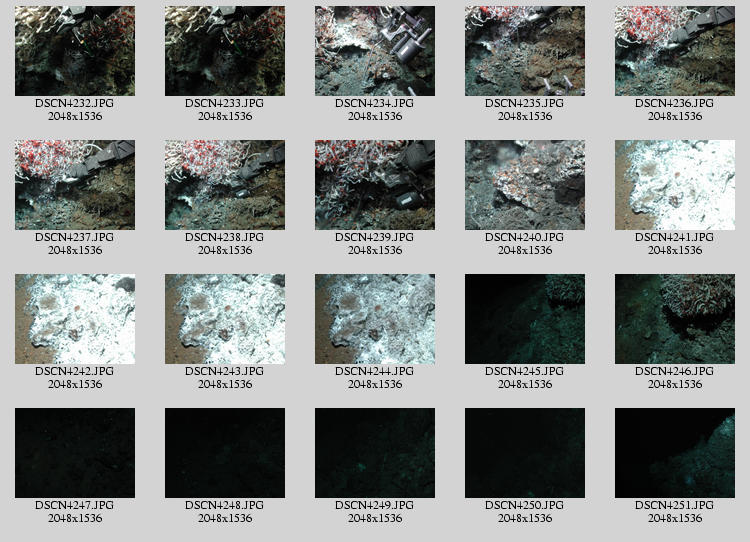The height and width of the screenshot is (542, 750).
Task: Open the DSCN4240.JPG thumbnail
Action: click(x=525, y=185)
